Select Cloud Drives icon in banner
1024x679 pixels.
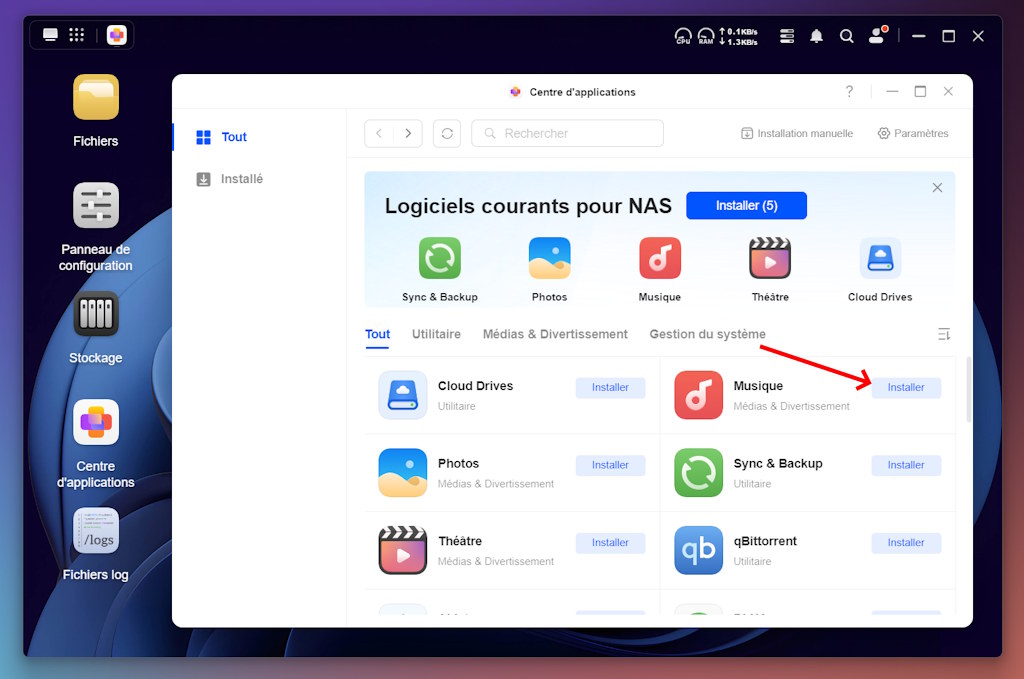point(880,258)
